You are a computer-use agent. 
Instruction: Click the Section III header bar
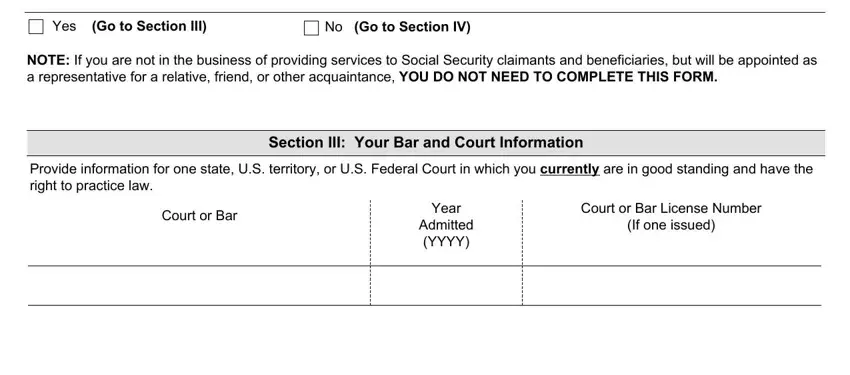point(426,143)
